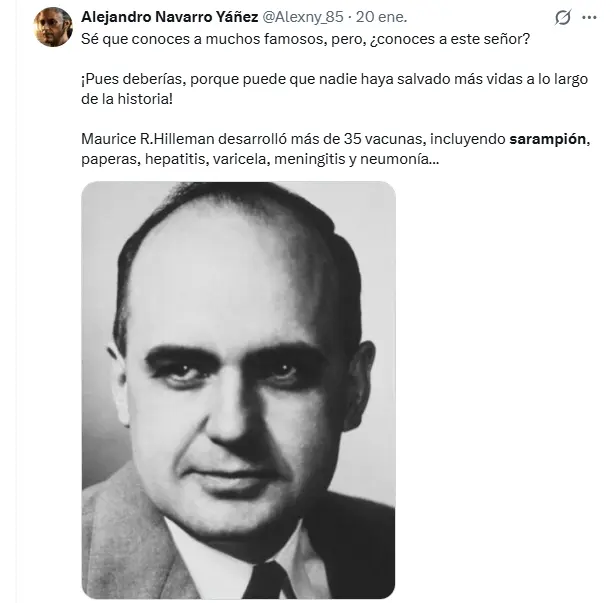Screen dimensions: 614x603
Task: Click the words de la historia!
Action: [x=127, y=99]
